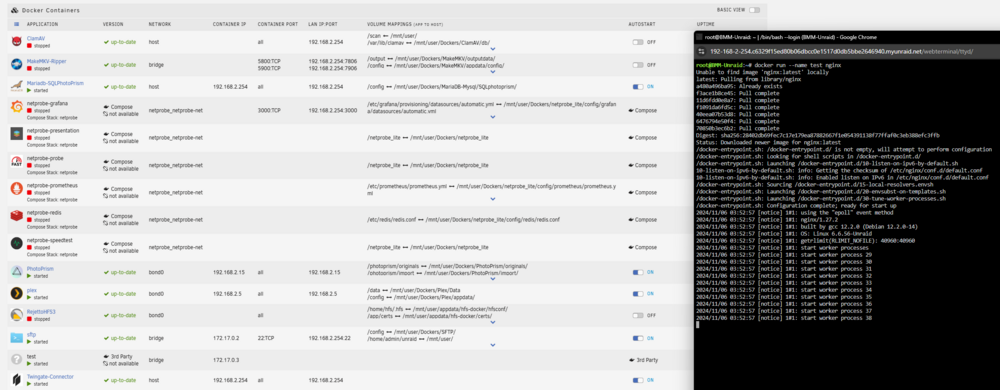Click the netprobe-probe FAST icon

point(17,162)
